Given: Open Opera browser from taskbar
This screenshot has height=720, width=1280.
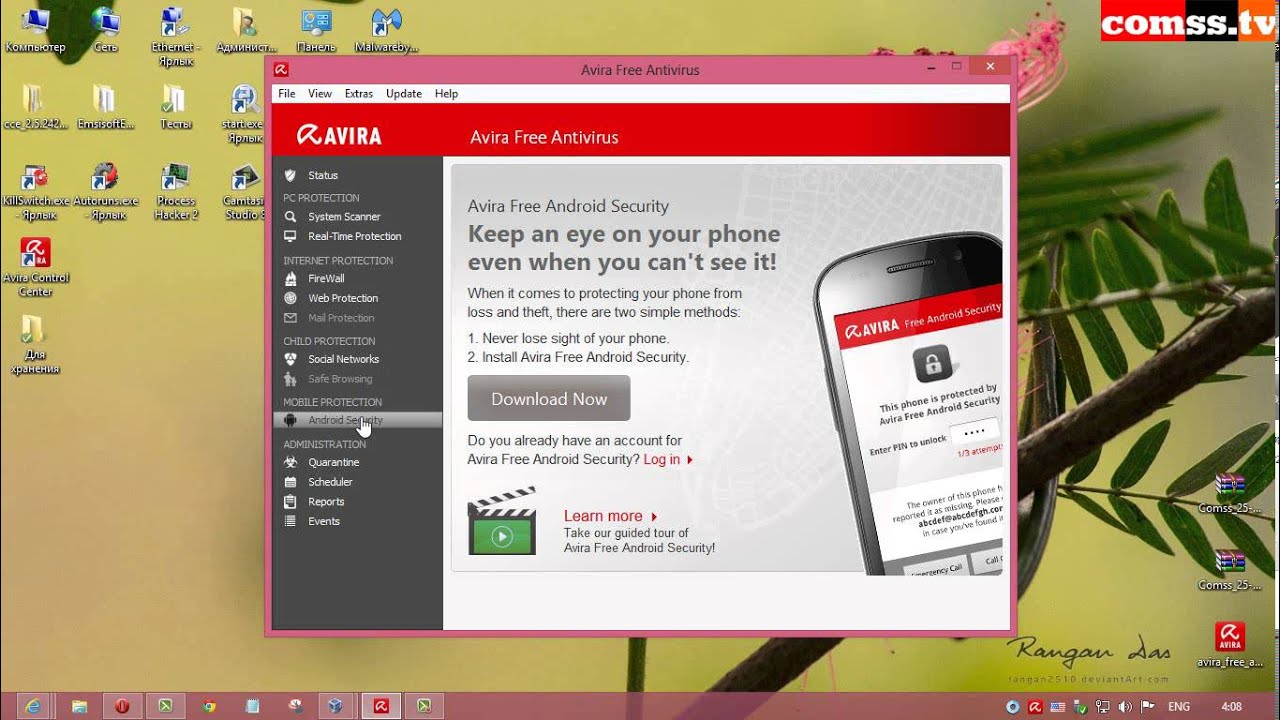Looking at the screenshot, I should coord(122,706).
